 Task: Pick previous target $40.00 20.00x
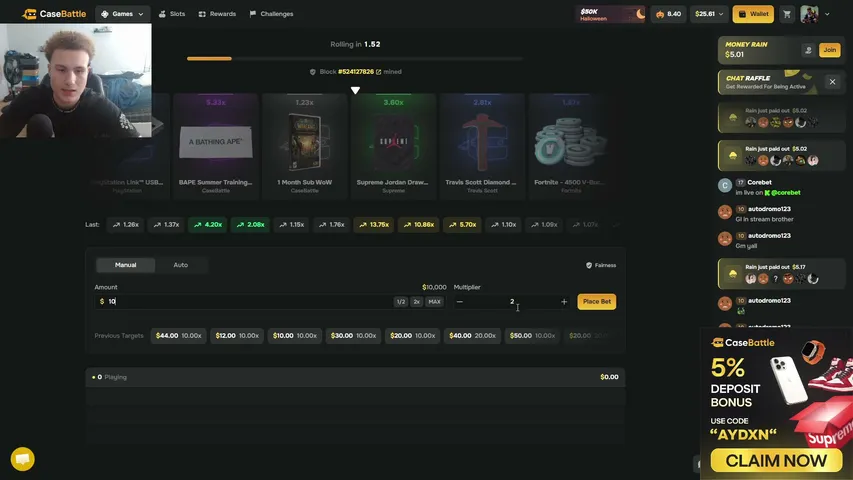coord(473,336)
